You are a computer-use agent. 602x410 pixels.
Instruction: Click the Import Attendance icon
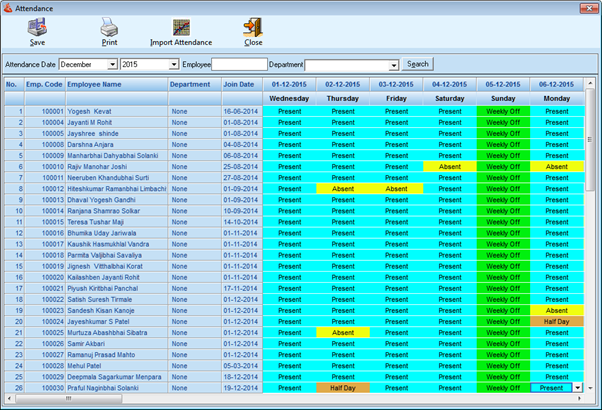tap(181, 27)
